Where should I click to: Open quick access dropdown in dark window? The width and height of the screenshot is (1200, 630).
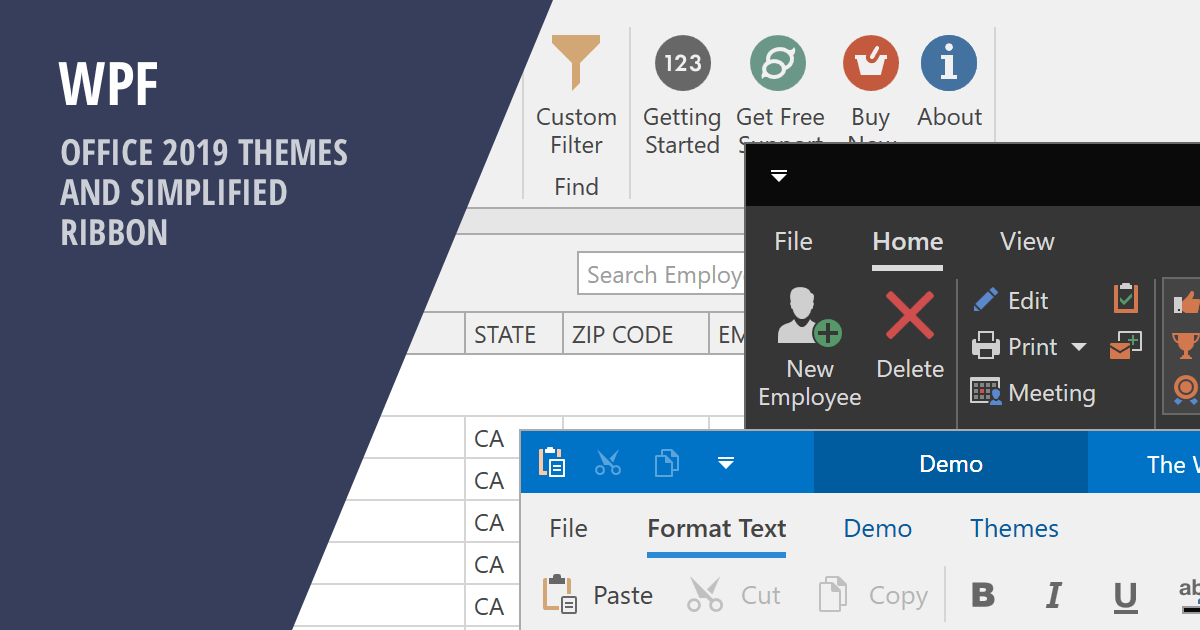click(x=779, y=176)
